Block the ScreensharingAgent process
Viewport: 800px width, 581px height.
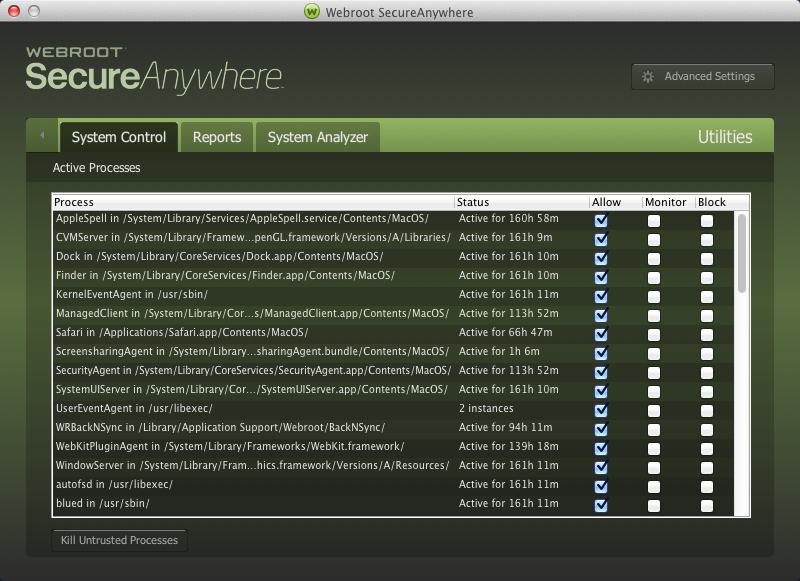pos(707,353)
